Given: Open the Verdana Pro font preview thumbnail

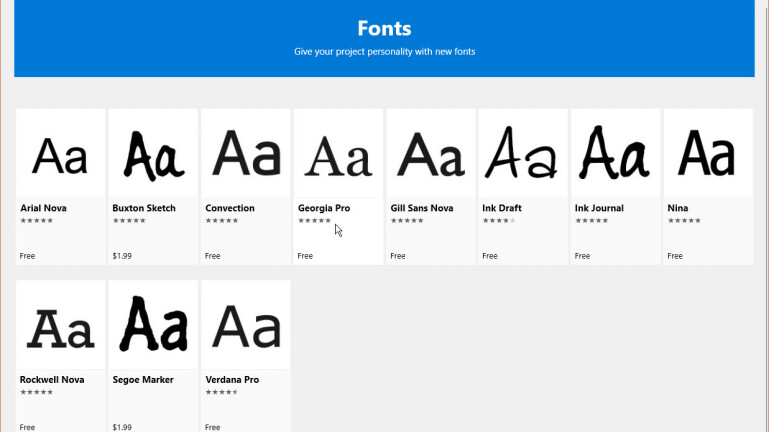Looking at the screenshot, I should pyautogui.click(x=246, y=325).
